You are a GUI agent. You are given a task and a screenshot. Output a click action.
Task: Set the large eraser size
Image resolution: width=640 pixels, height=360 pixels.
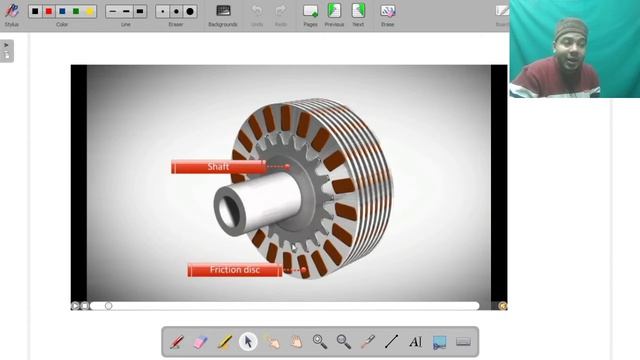point(190,11)
